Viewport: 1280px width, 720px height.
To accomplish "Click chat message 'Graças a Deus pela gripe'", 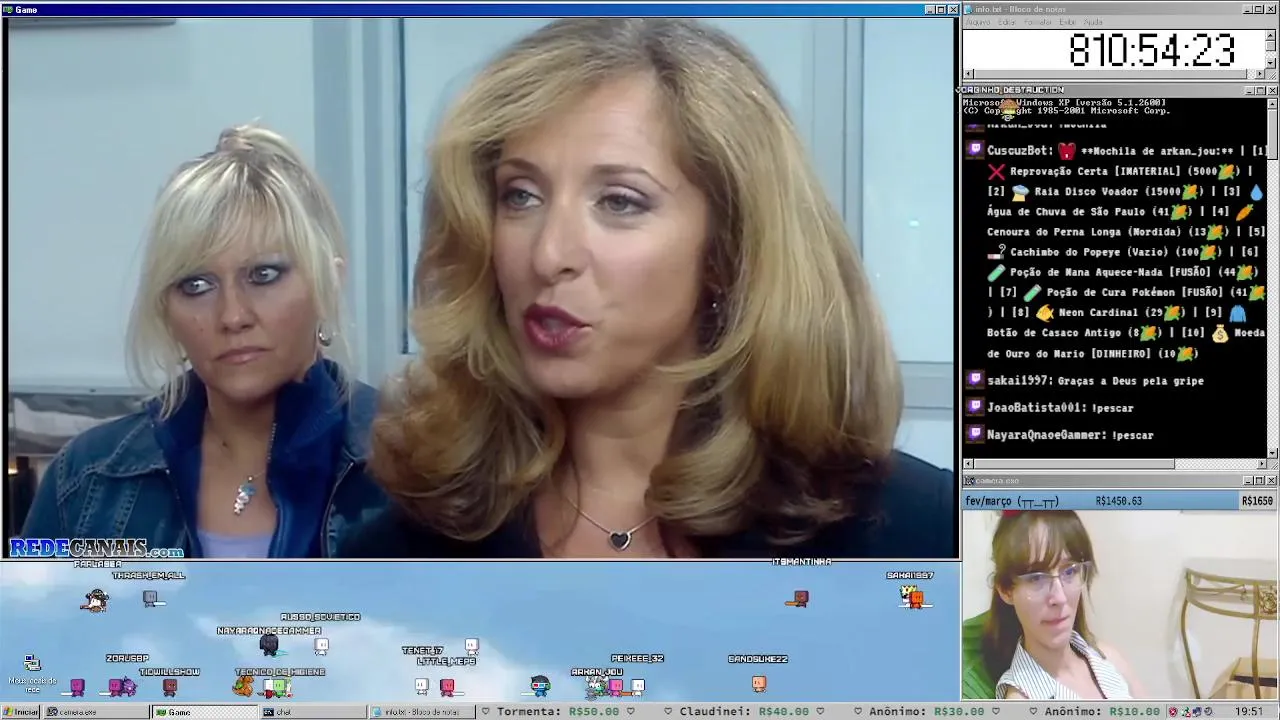I will pos(1130,381).
